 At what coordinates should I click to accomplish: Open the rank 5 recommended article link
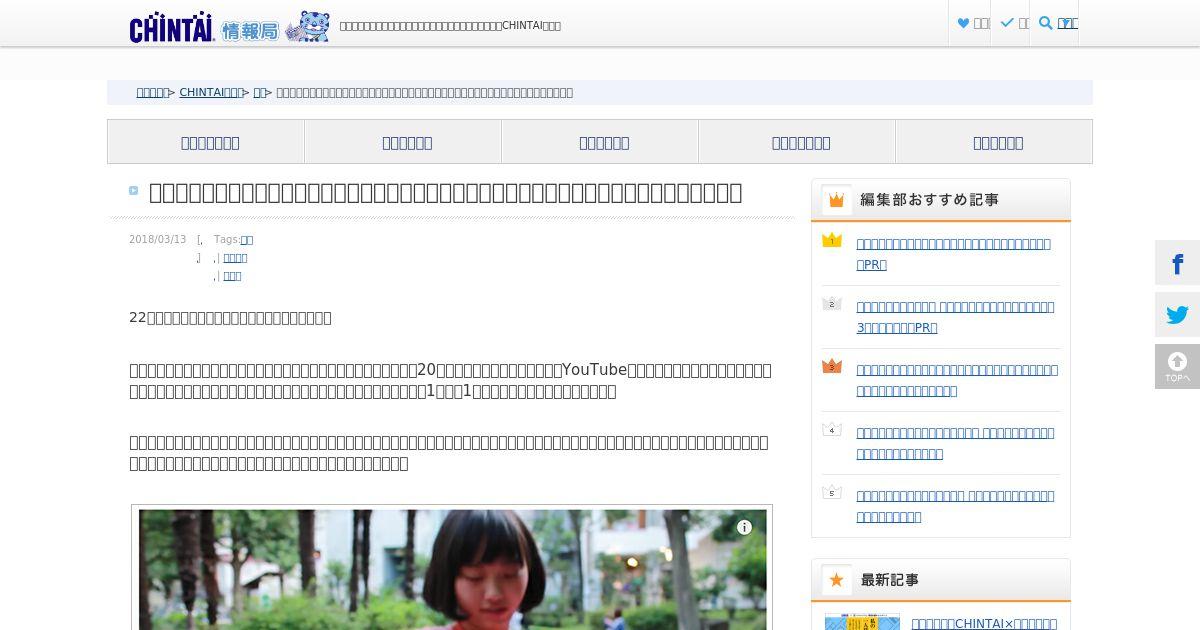(x=955, y=506)
